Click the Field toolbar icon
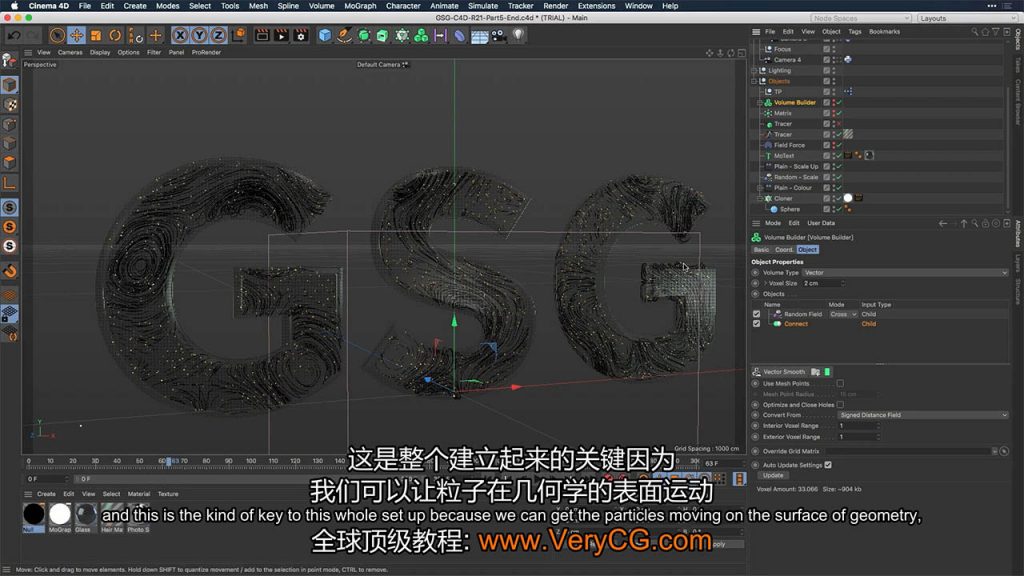Image resolution: width=1024 pixels, height=576 pixels. pos(440,35)
